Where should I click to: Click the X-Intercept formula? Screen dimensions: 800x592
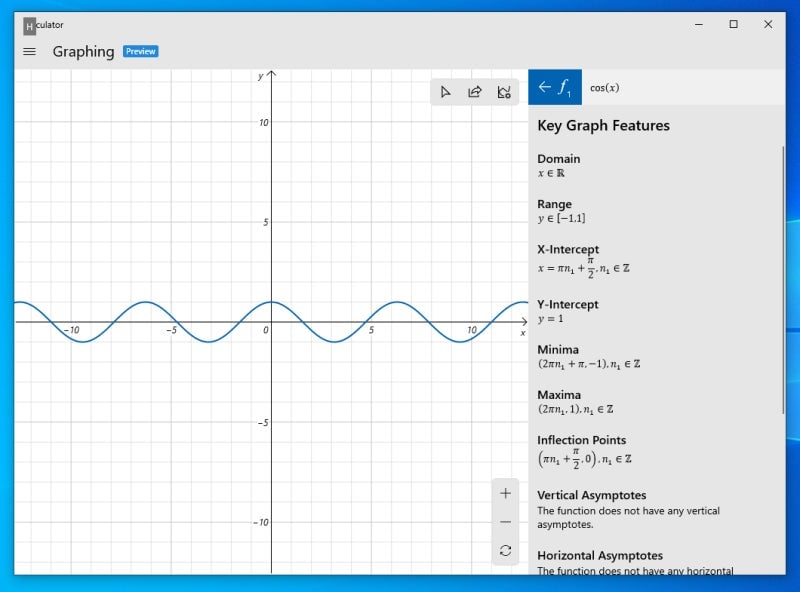click(x=583, y=266)
